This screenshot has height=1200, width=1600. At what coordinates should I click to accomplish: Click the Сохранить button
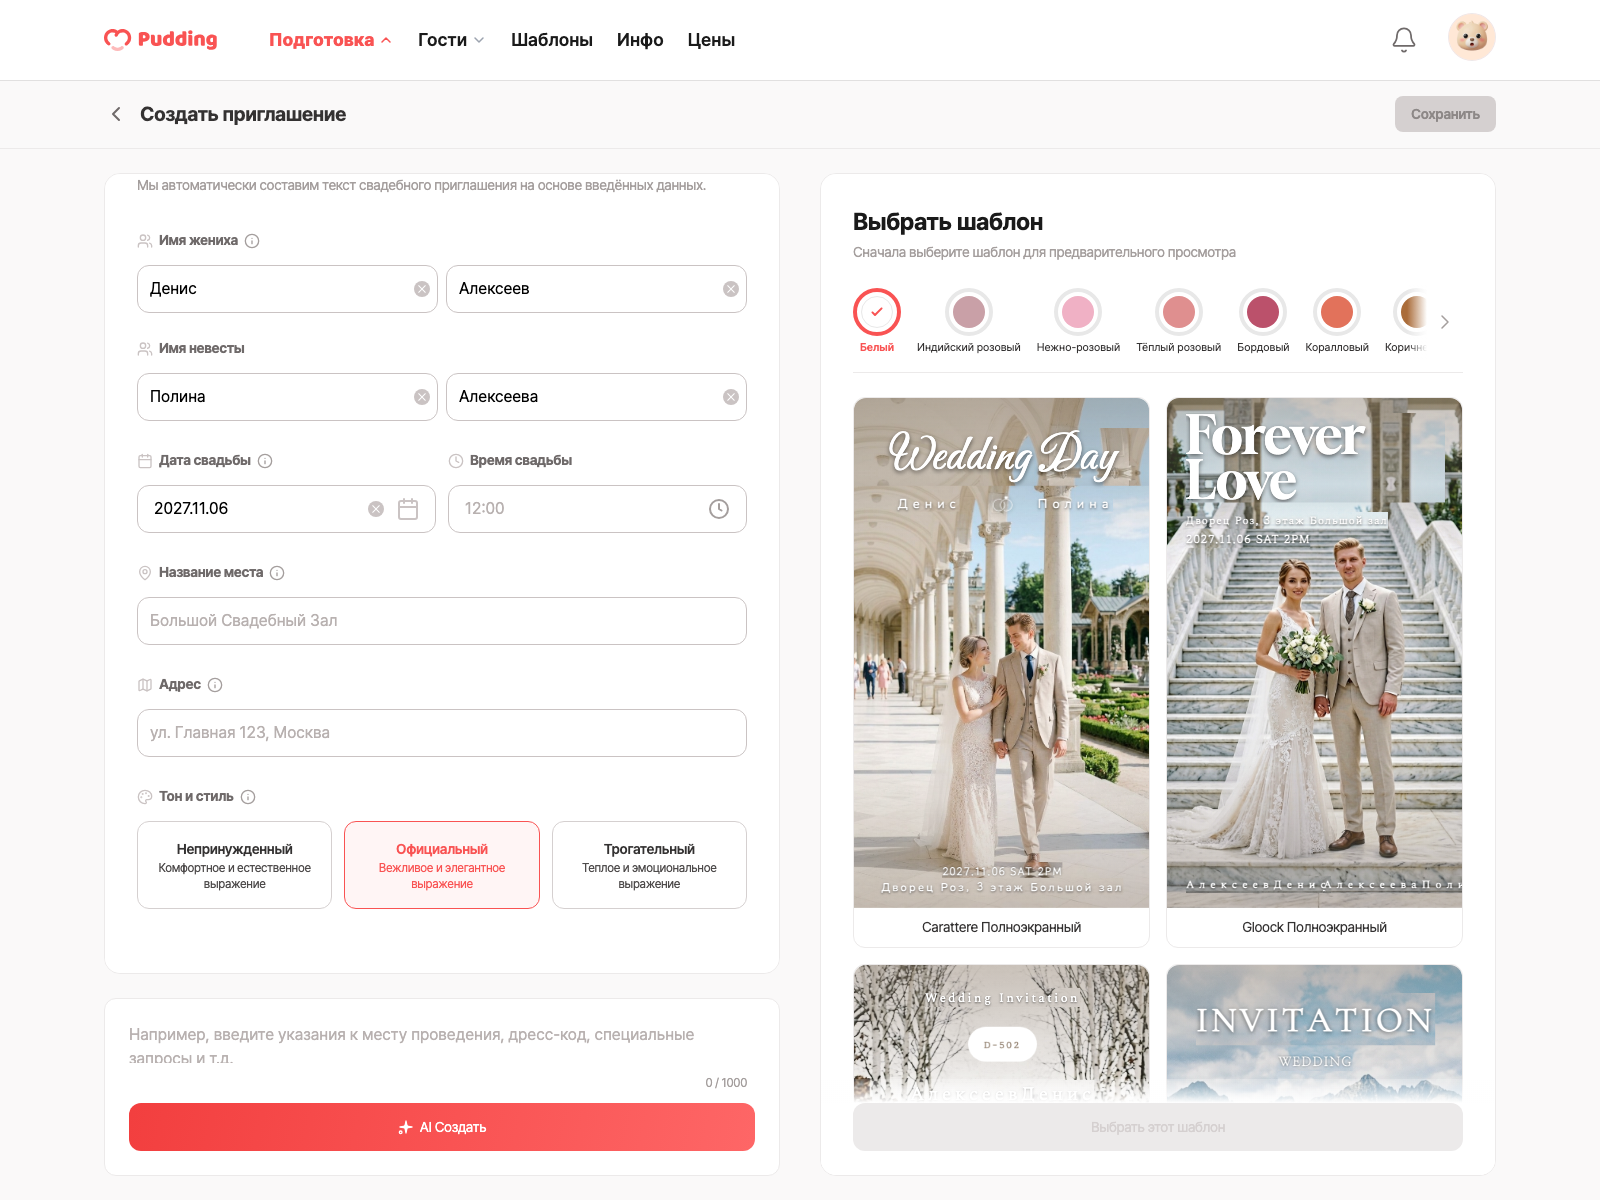(x=1445, y=114)
